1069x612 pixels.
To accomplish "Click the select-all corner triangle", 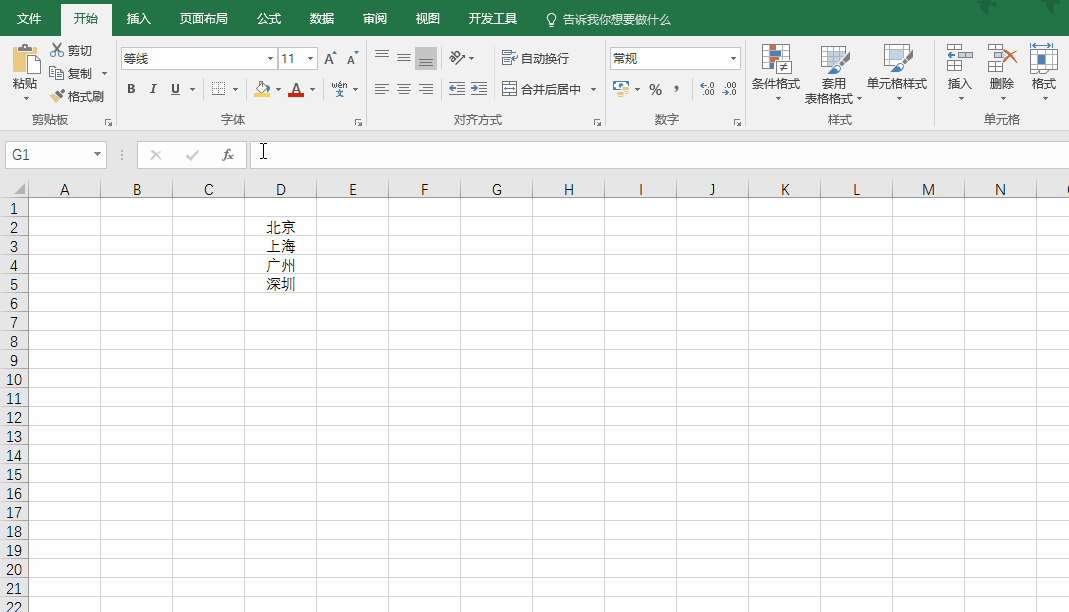I will pos(18,189).
